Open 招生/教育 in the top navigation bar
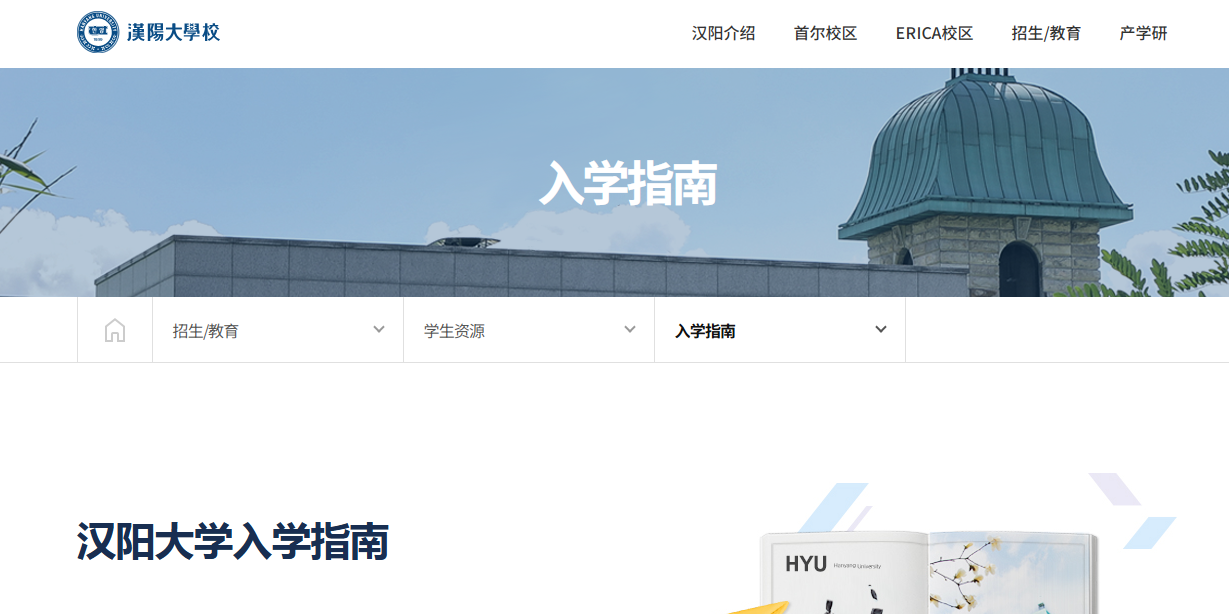 click(1046, 33)
